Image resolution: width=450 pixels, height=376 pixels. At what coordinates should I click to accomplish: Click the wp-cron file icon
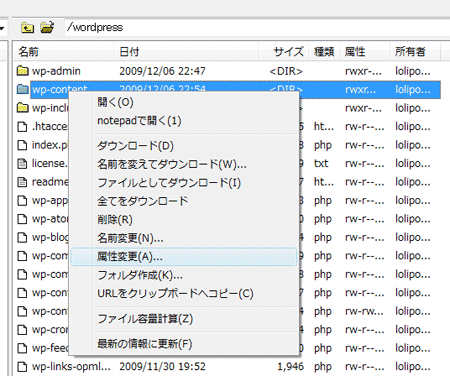[22, 330]
